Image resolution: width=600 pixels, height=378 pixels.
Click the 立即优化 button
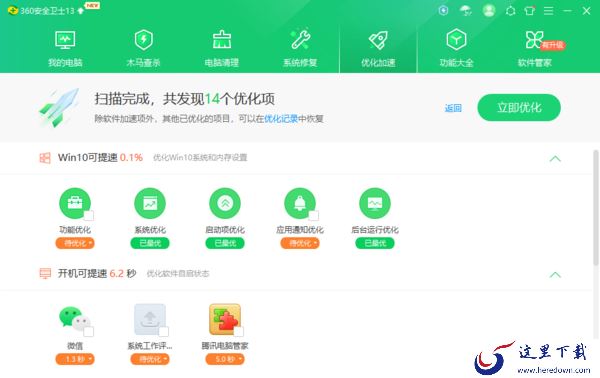pyautogui.click(x=519, y=108)
